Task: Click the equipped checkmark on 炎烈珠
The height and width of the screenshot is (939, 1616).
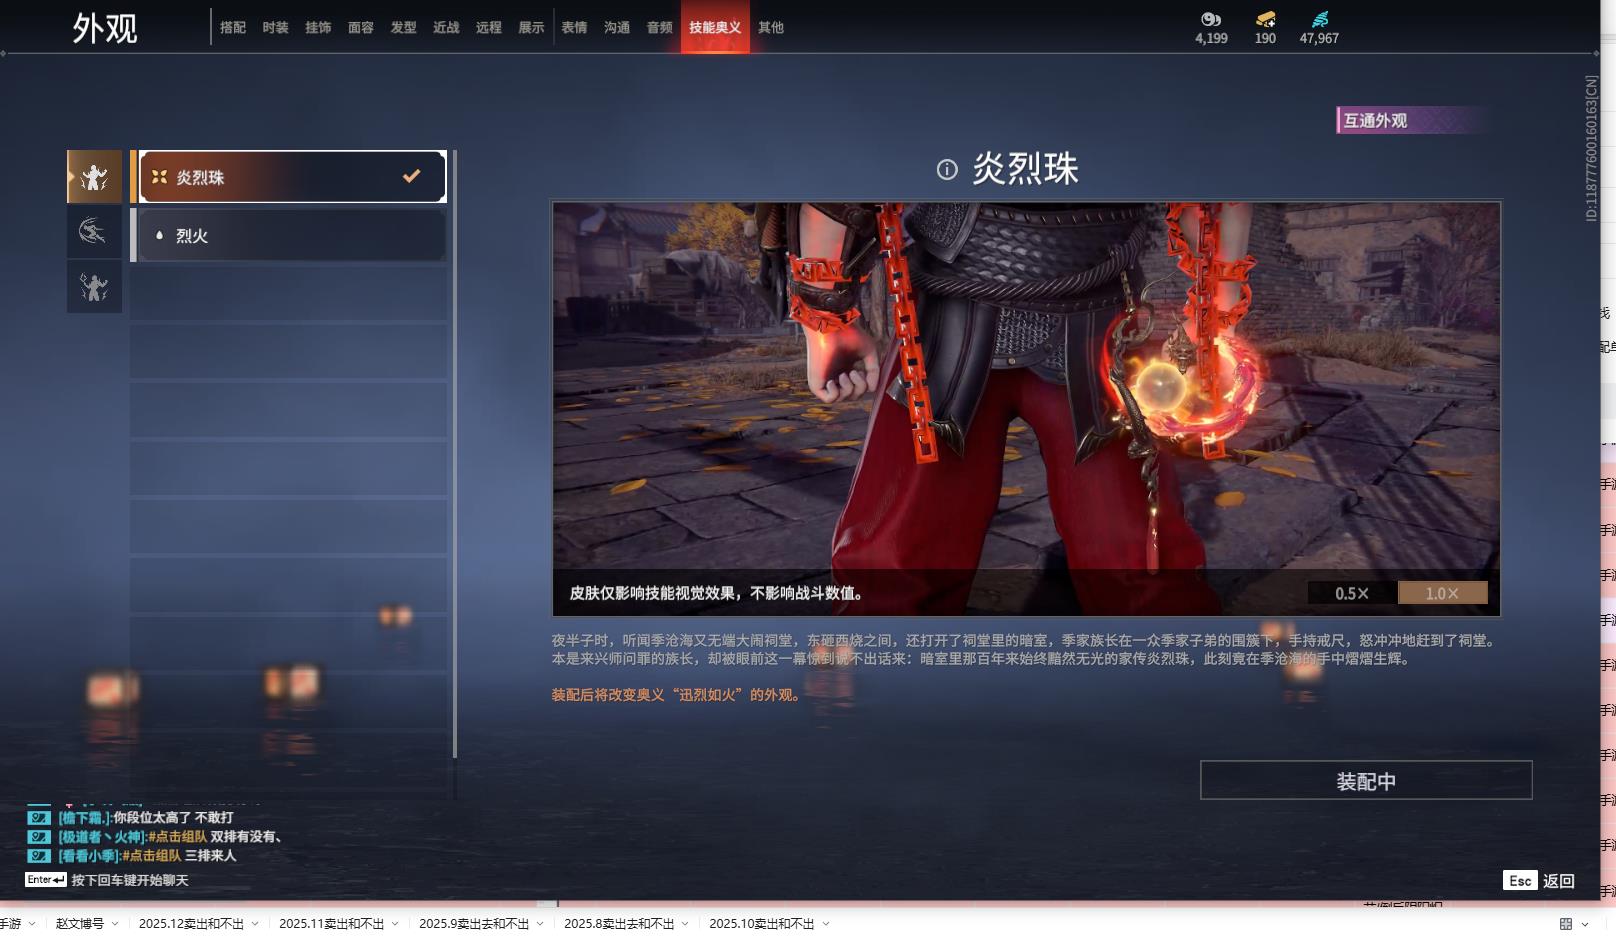Action: [x=411, y=176]
